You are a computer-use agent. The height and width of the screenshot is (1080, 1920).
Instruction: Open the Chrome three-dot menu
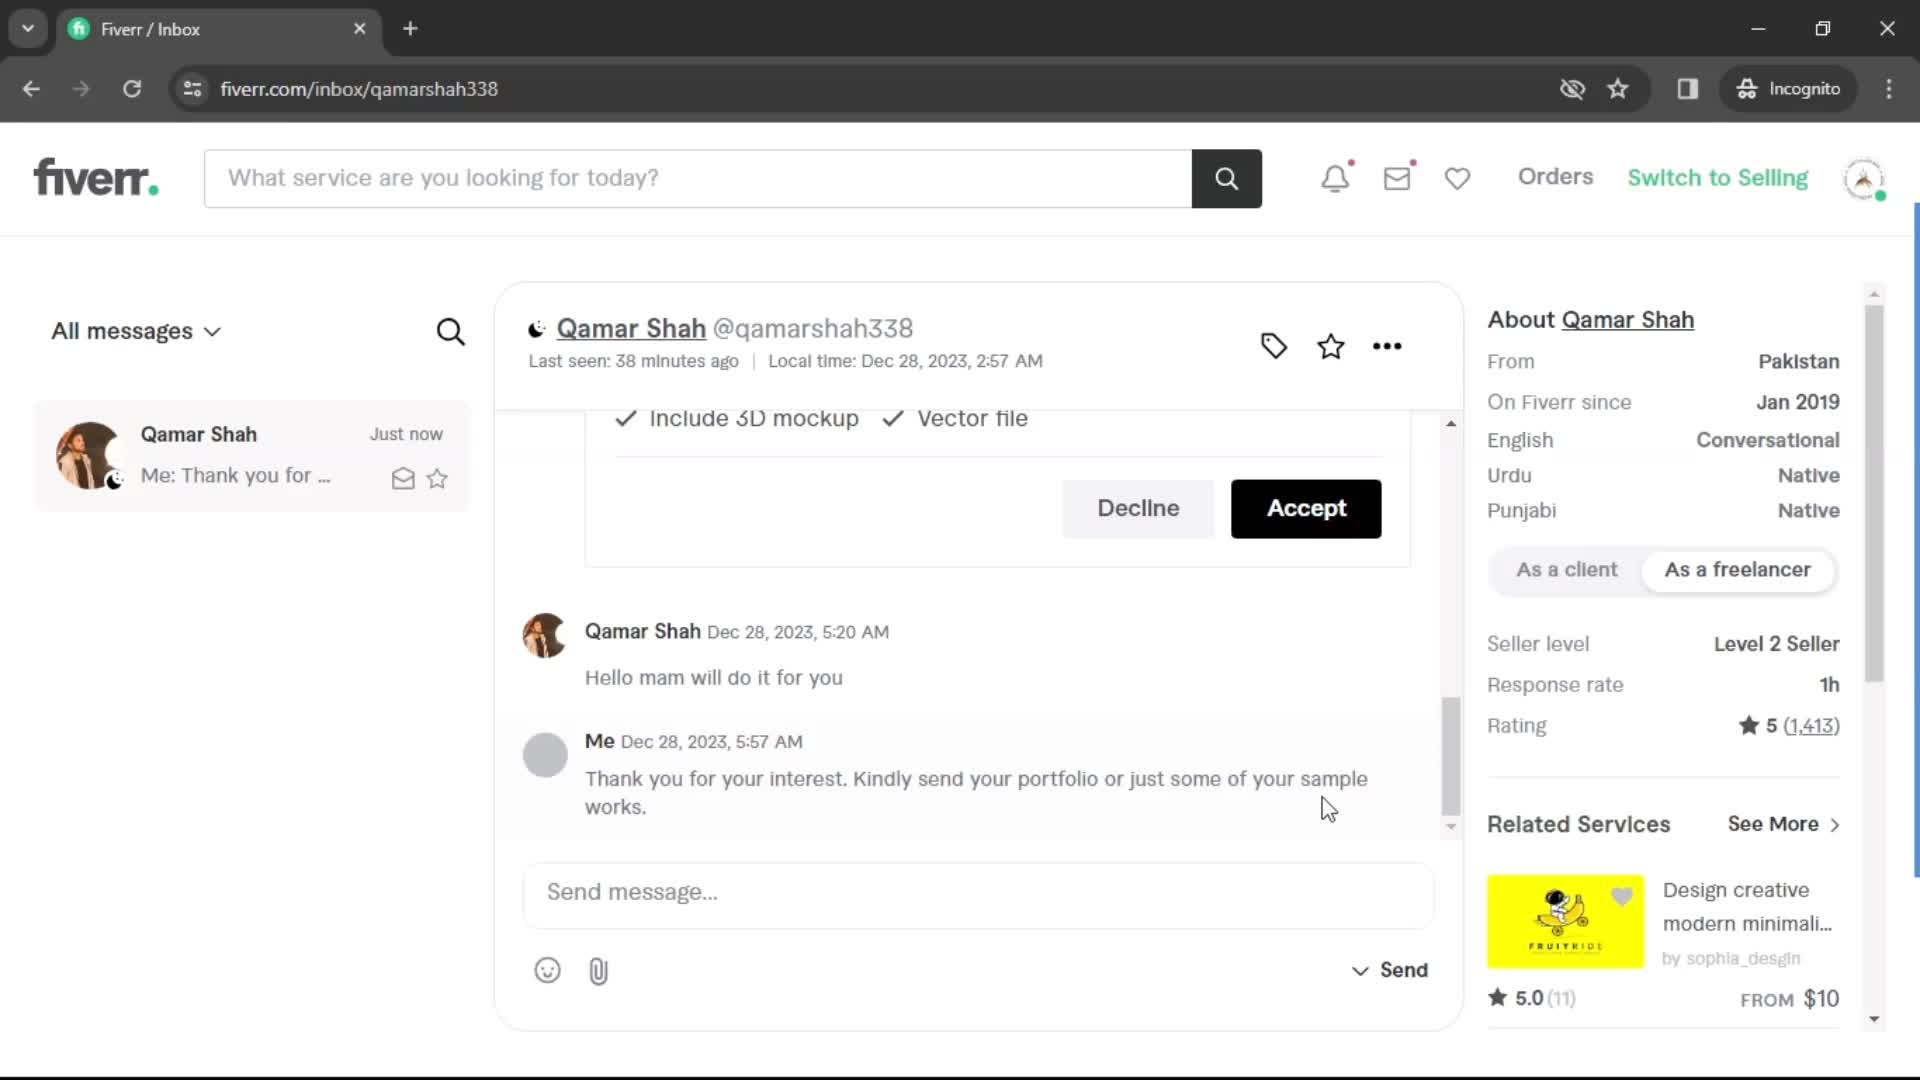coord(1888,89)
